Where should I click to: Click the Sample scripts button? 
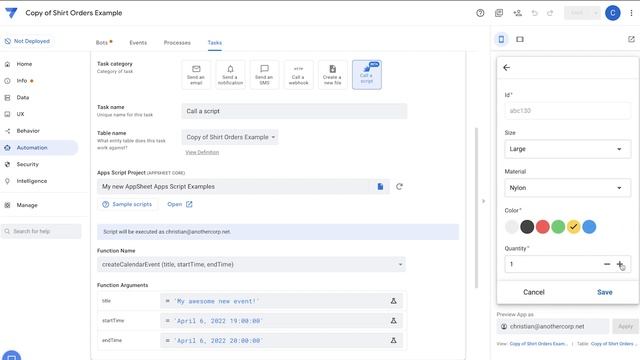pos(127,204)
